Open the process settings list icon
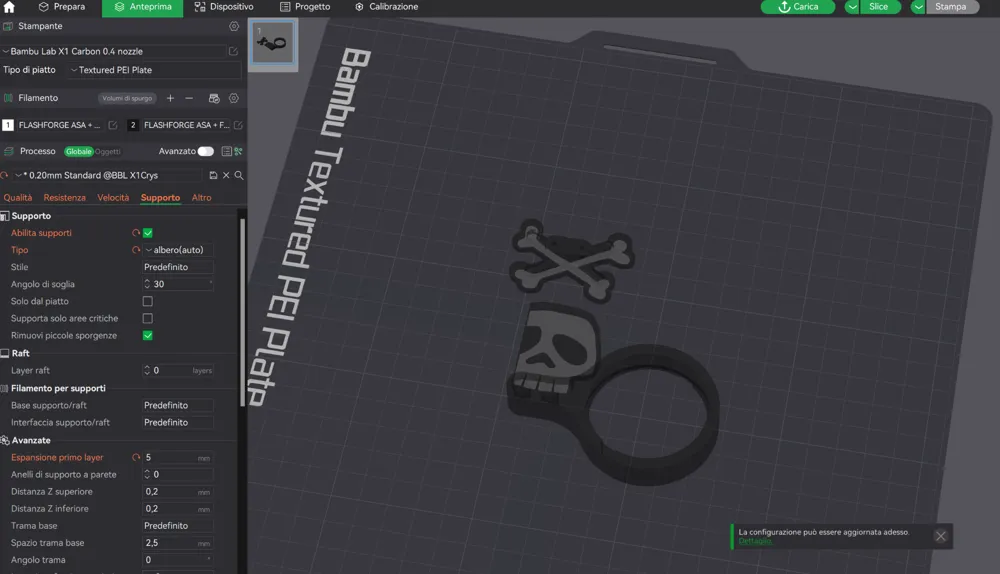 [226, 151]
